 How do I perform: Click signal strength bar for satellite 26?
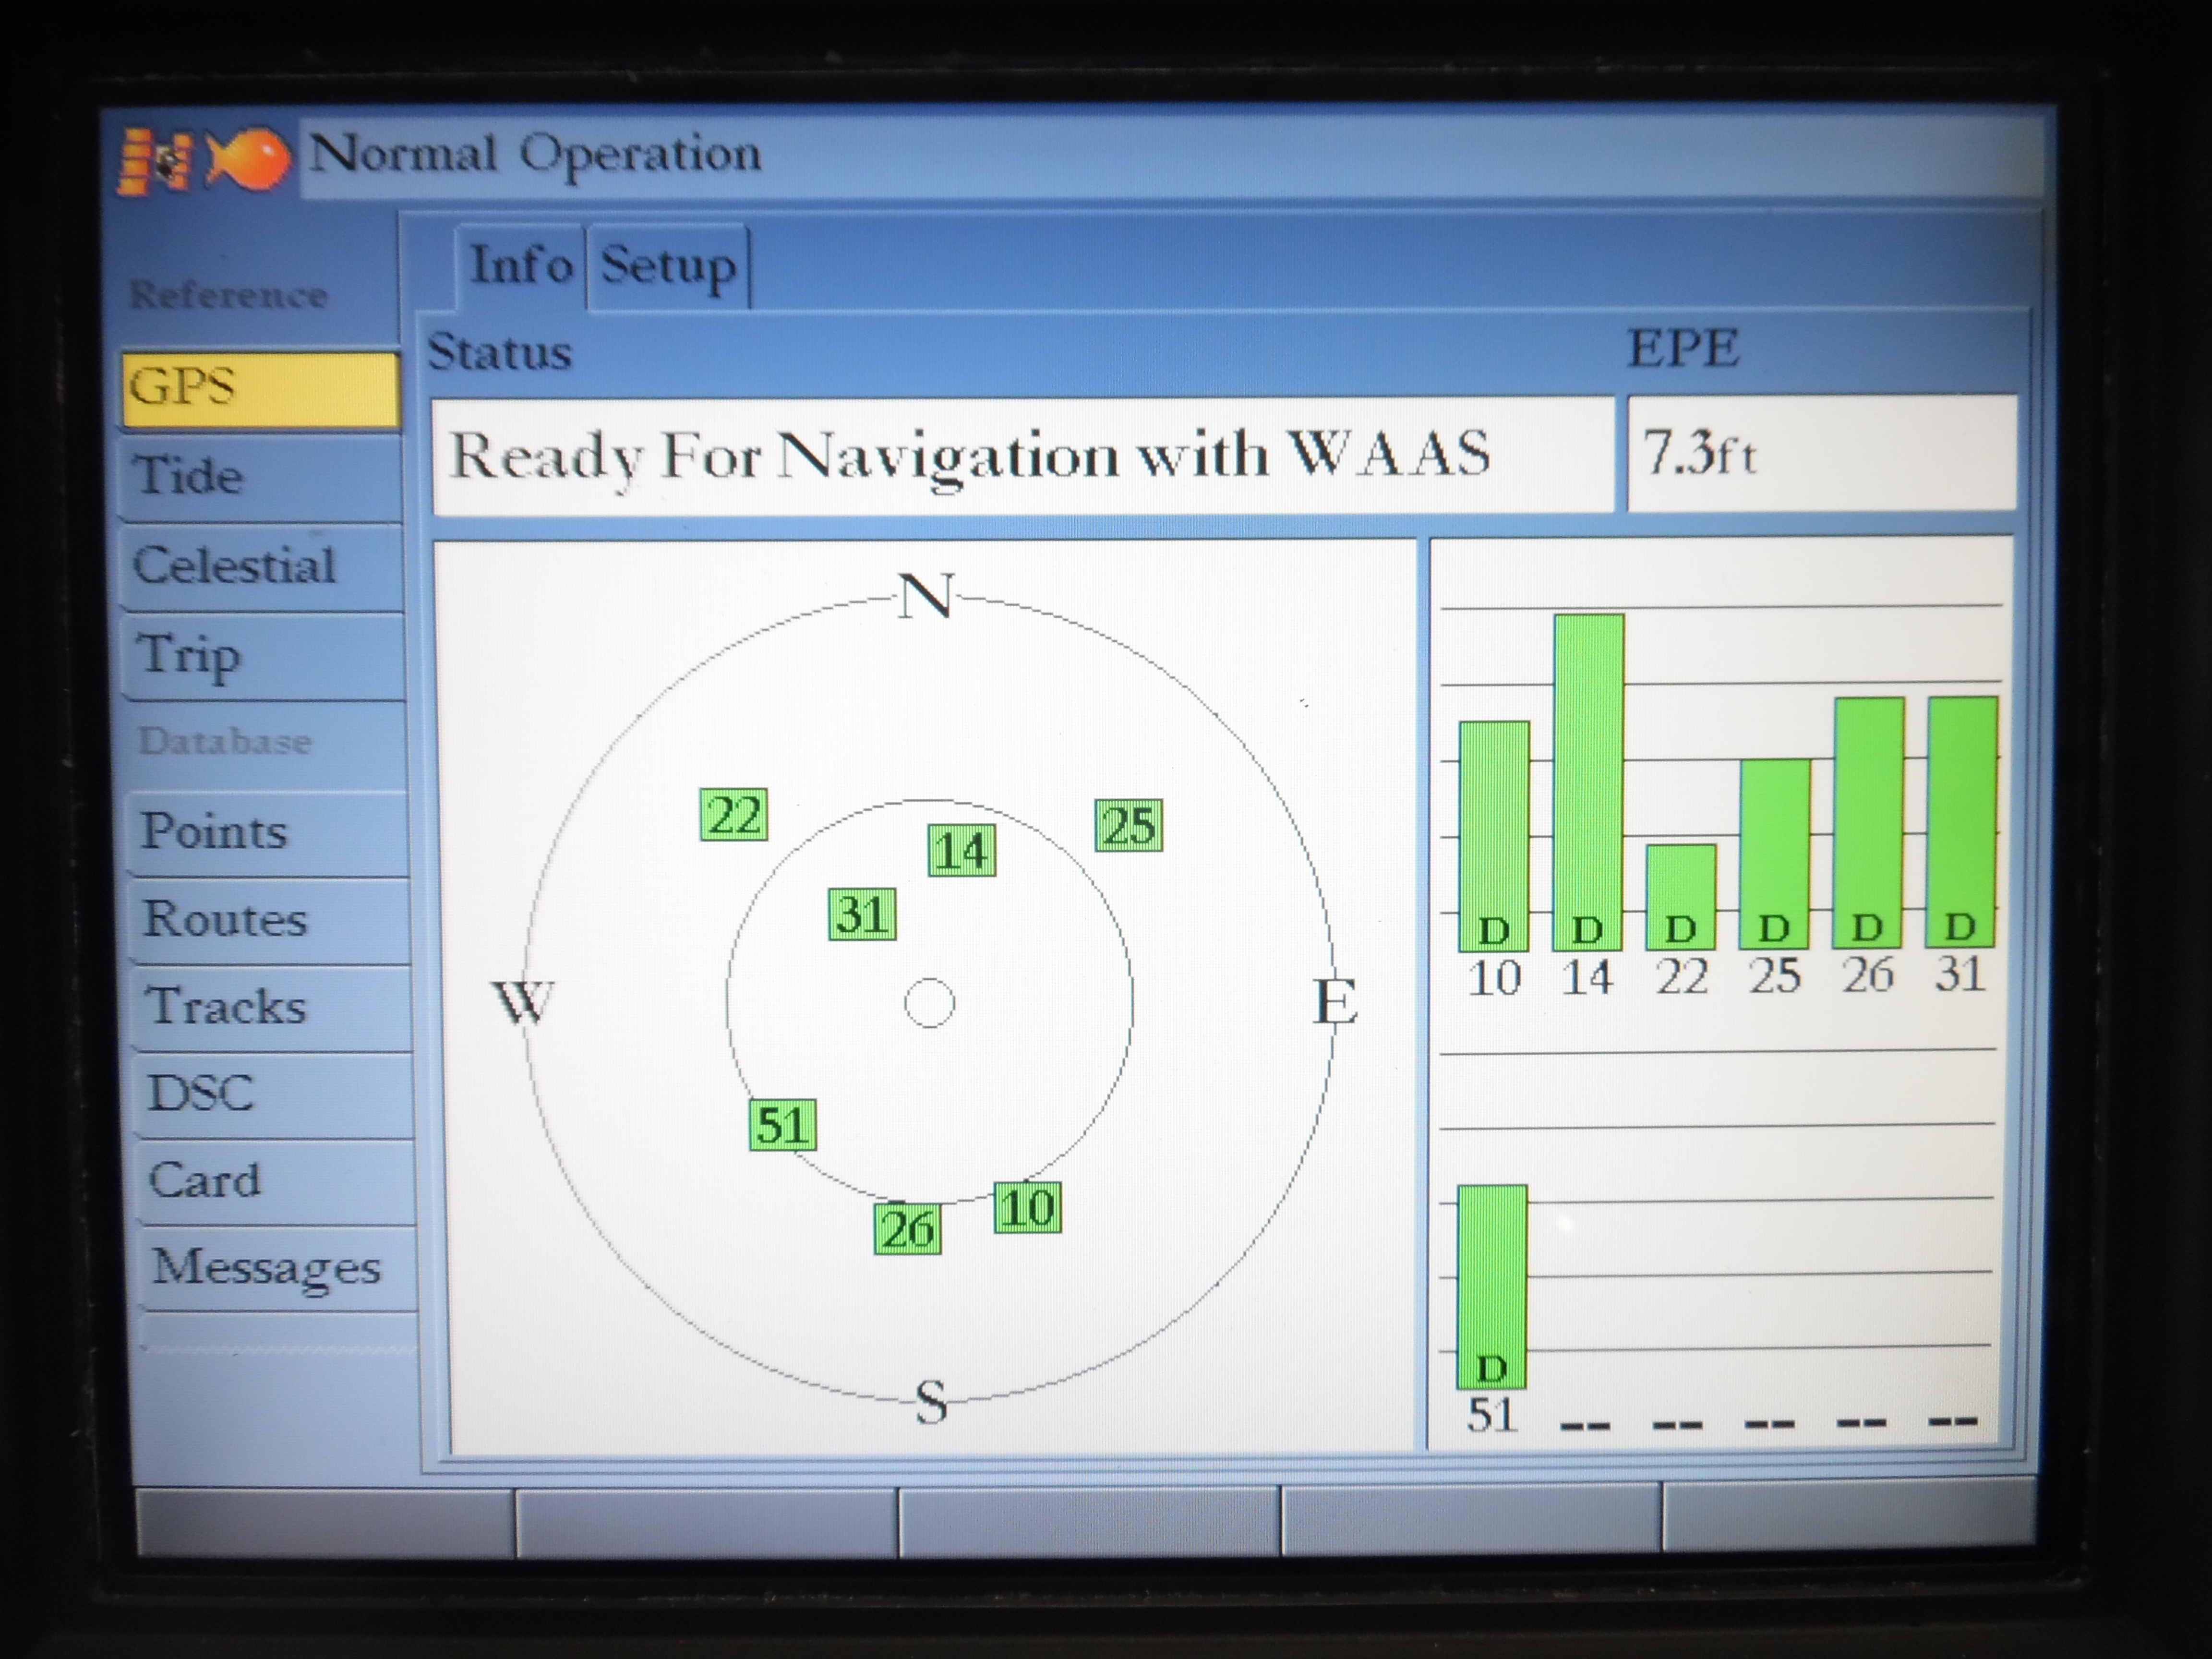click(x=1868, y=823)
